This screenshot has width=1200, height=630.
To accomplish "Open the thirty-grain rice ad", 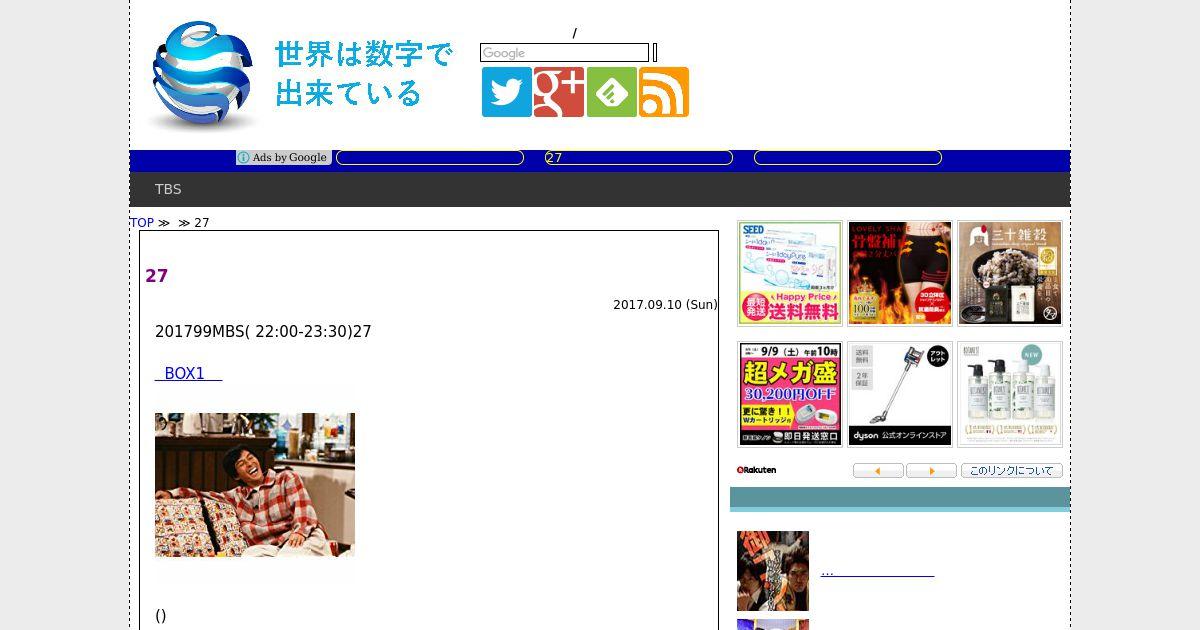I will click(x=1010, y=273).
